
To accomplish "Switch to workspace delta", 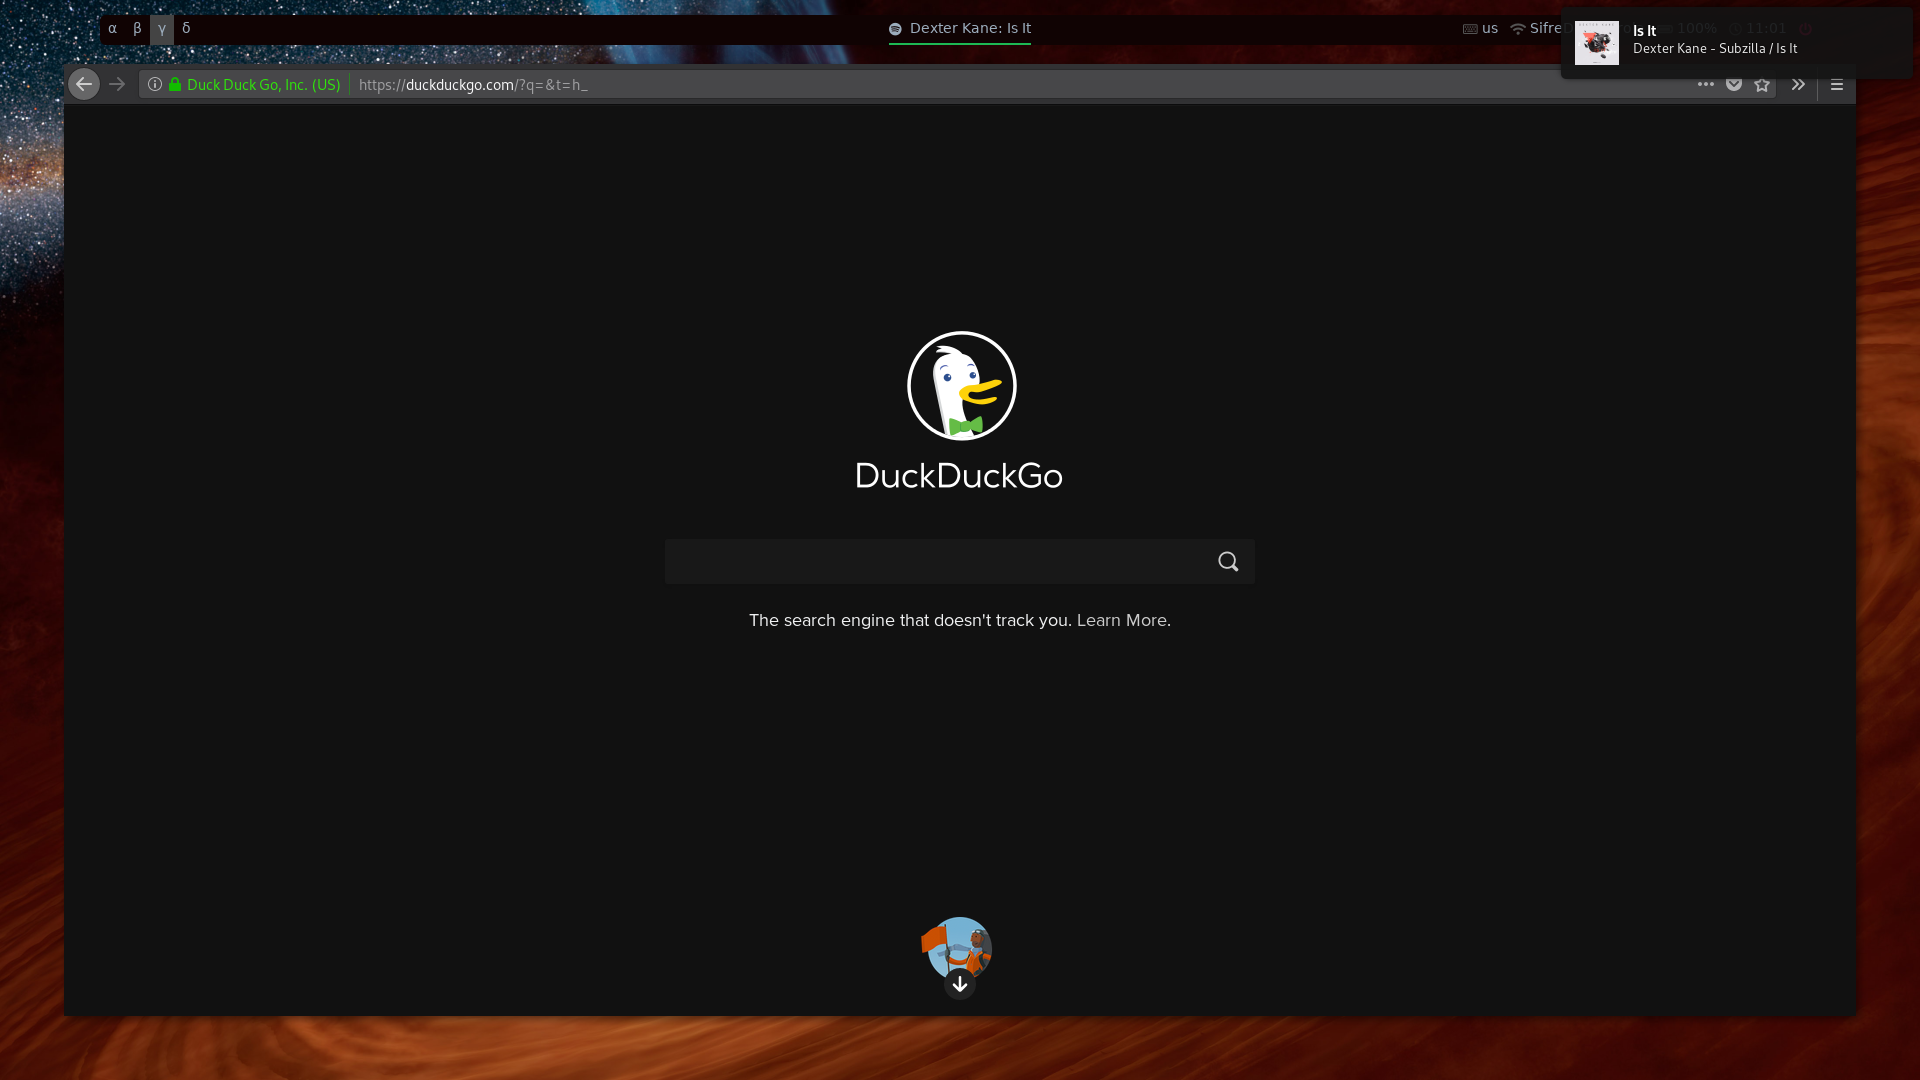I will coord(186,29).
